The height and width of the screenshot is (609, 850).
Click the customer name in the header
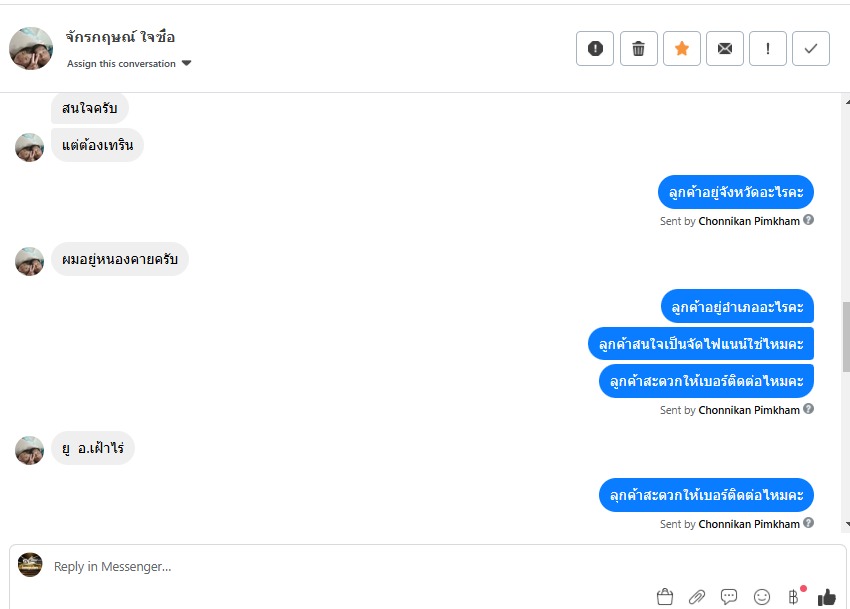120,37
